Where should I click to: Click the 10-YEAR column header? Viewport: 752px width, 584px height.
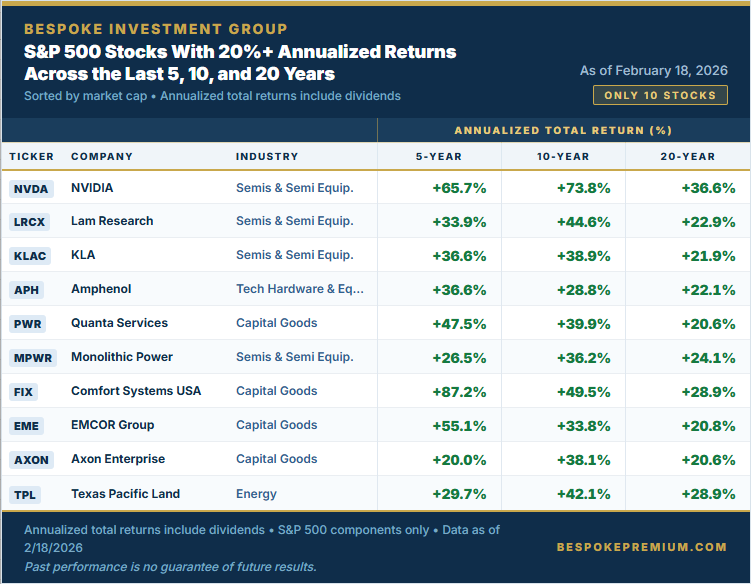[563, 156]
